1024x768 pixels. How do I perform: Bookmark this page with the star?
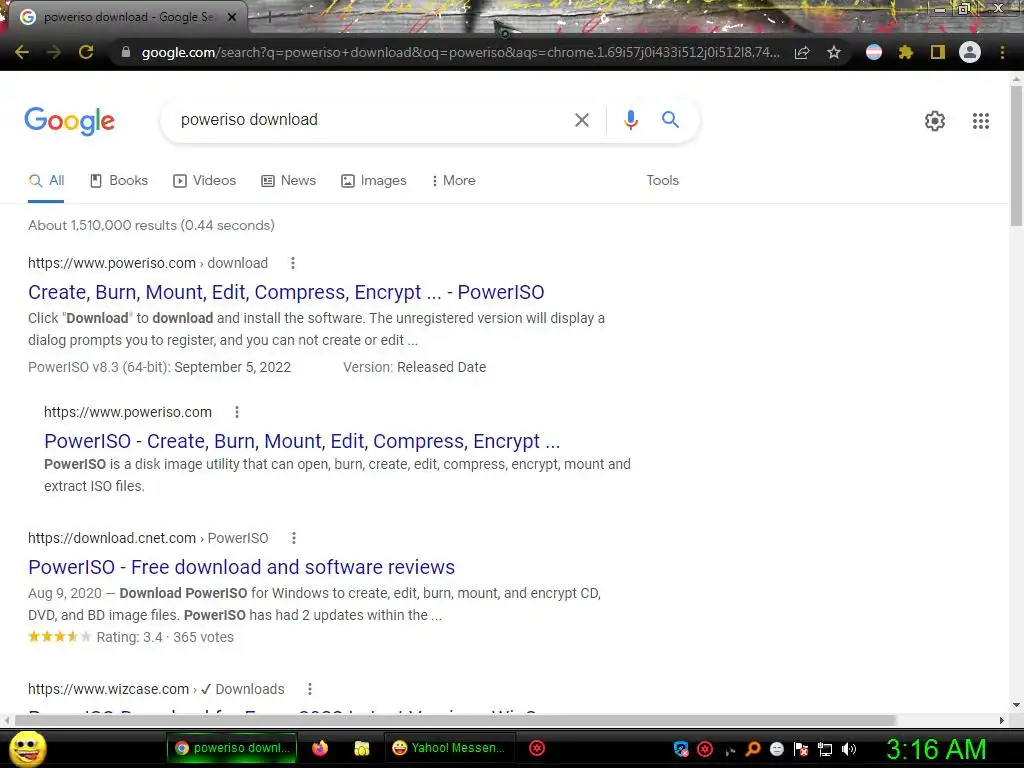point(834,52)
